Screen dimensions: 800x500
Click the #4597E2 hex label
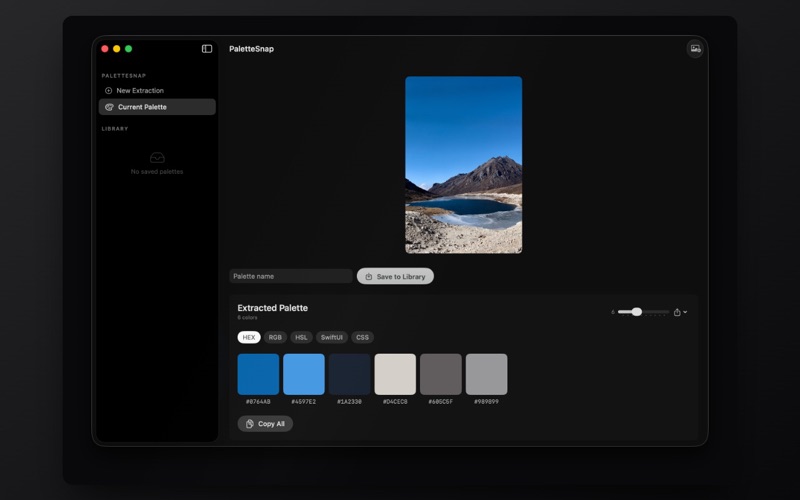point(304,402)
